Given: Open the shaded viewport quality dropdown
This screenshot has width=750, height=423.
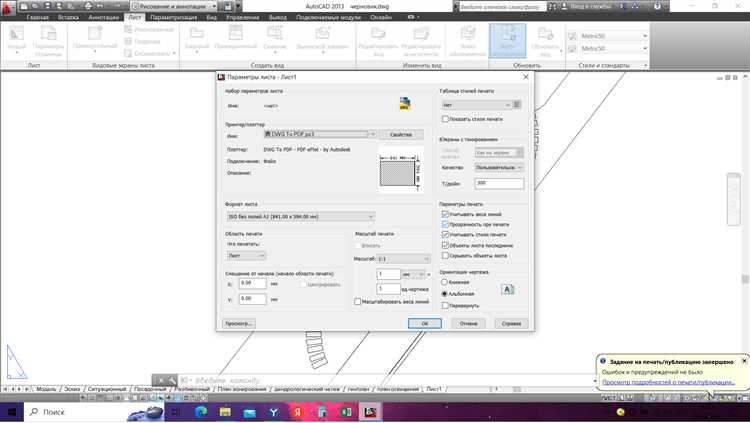Looking at the screenshot, I should click(499, 167).
